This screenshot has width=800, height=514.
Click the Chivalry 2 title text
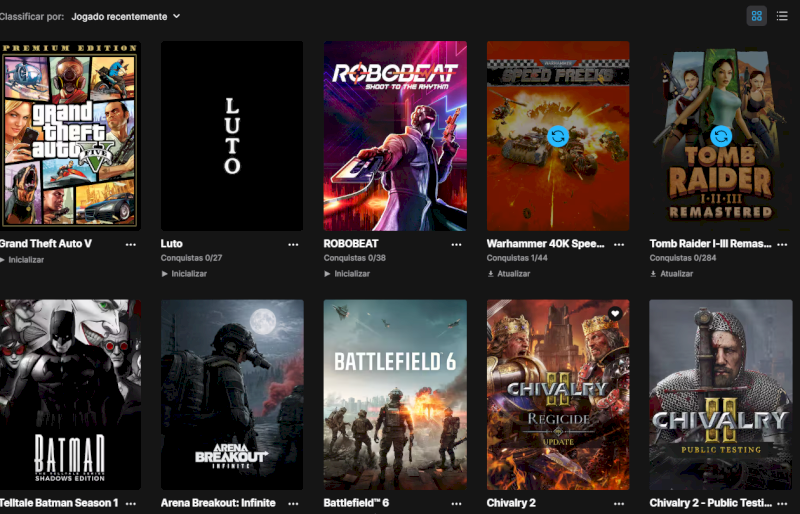pos(511,503)
